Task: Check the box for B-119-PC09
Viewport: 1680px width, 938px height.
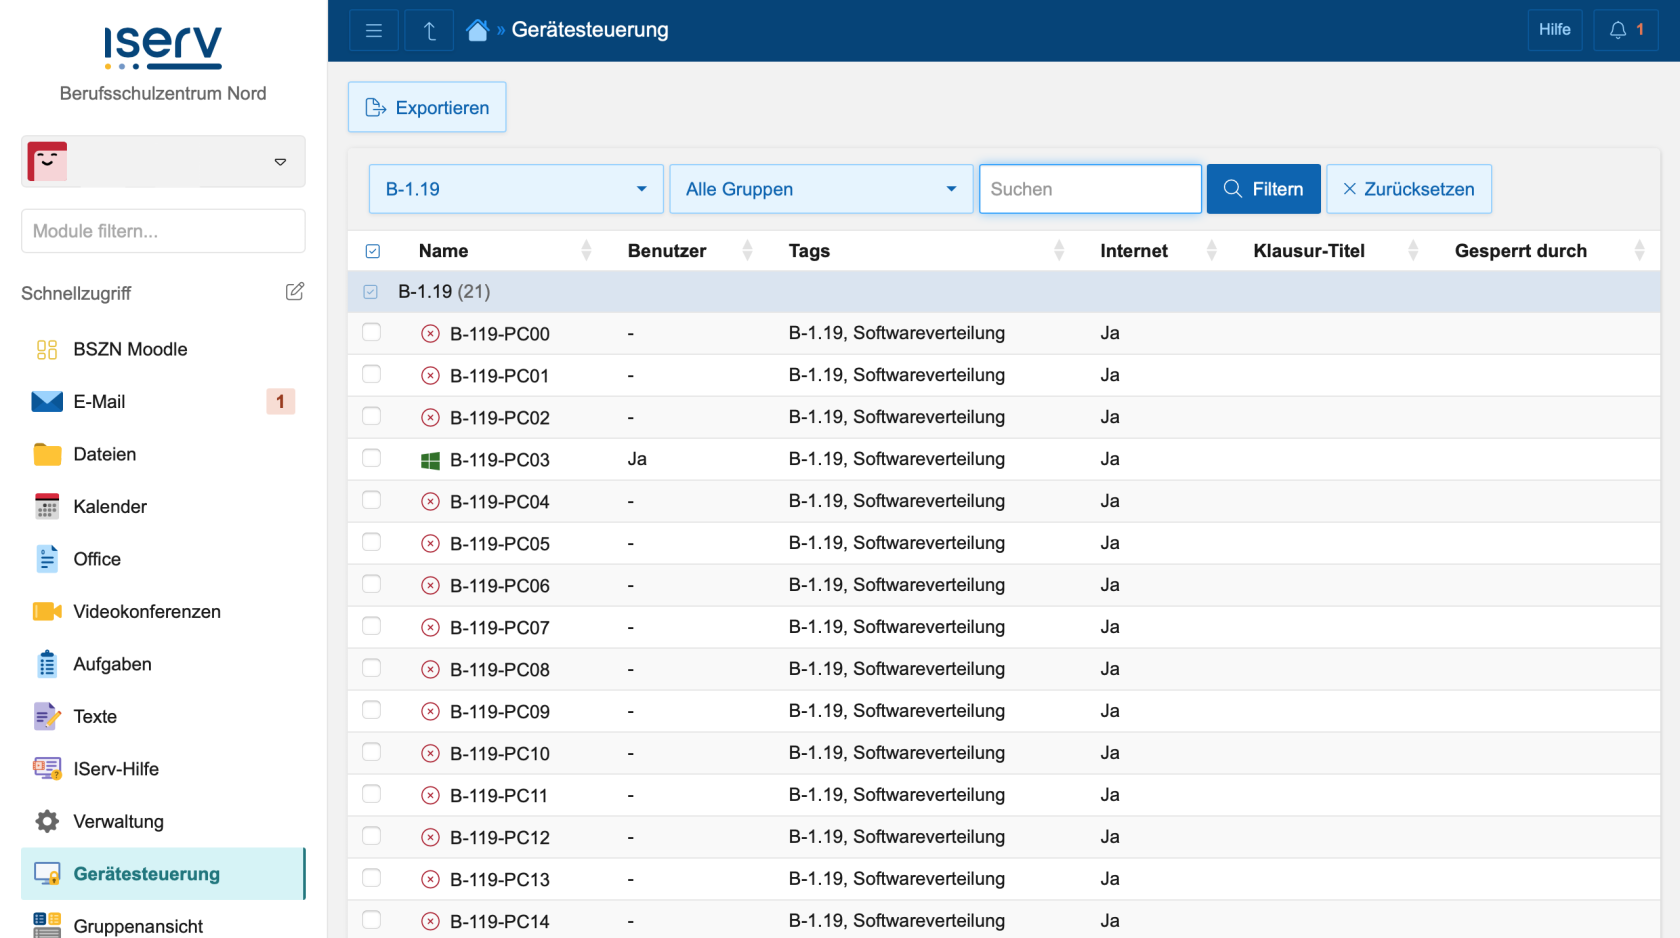Action: click(x=372, y=710)
